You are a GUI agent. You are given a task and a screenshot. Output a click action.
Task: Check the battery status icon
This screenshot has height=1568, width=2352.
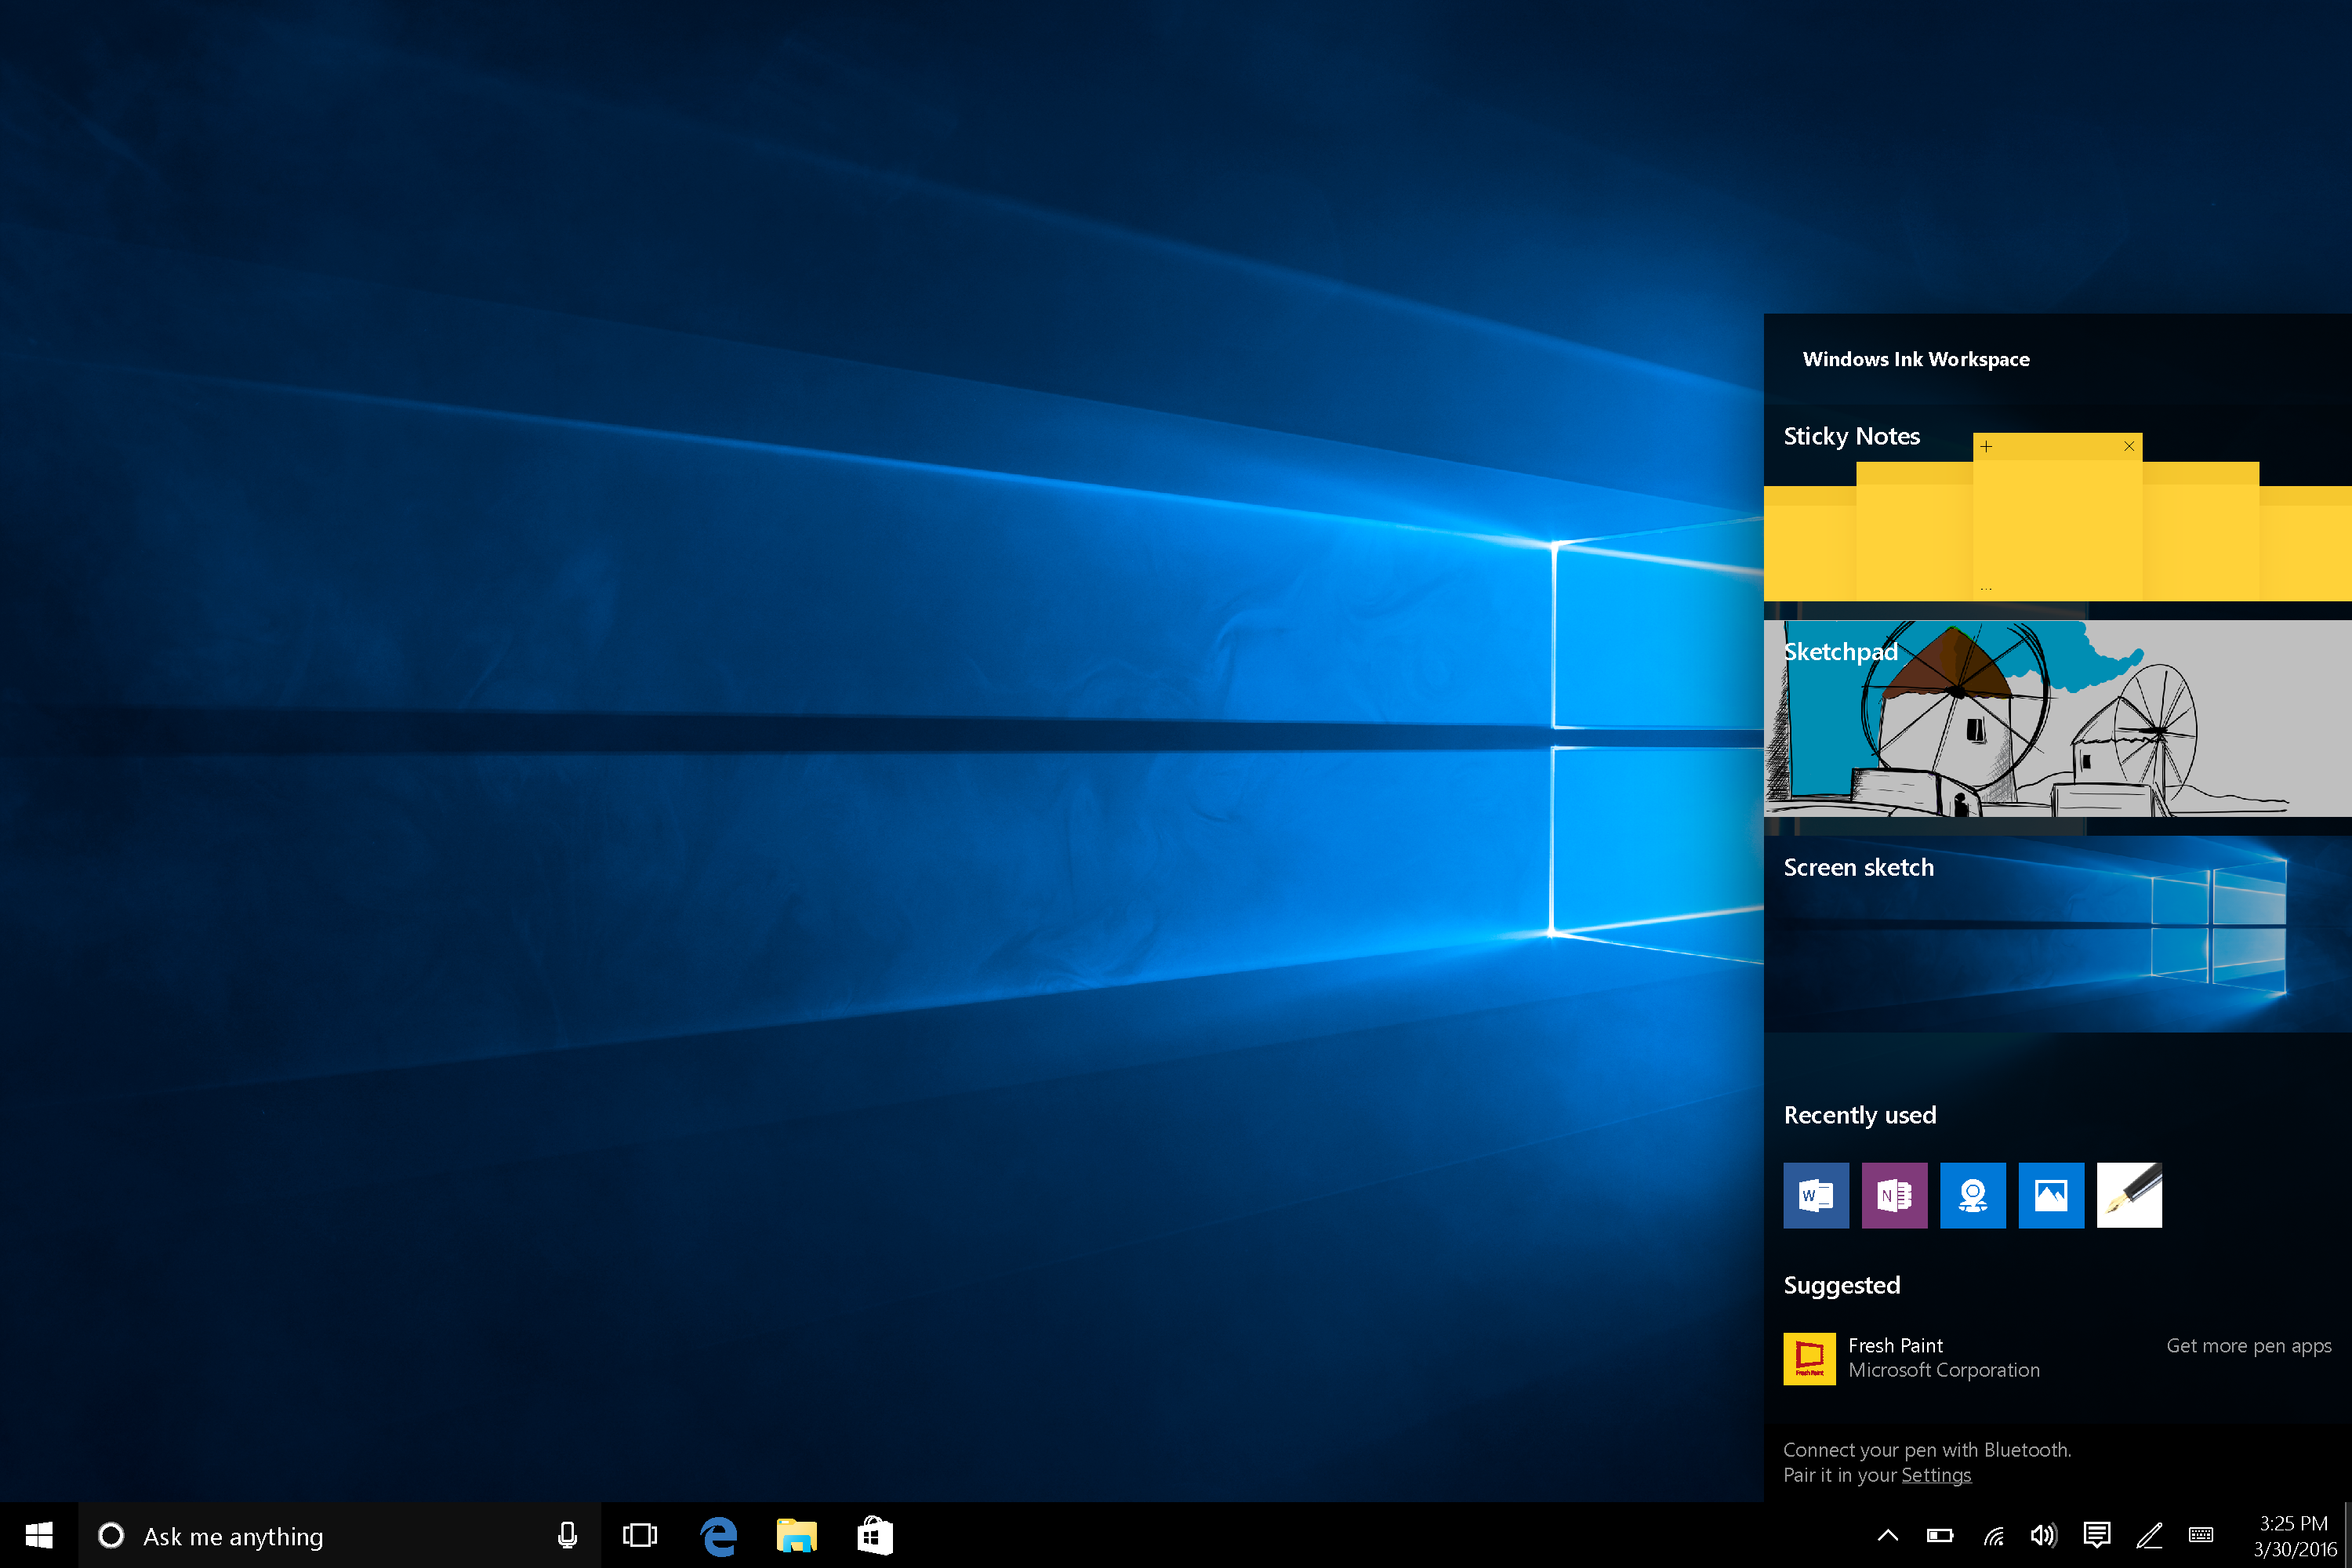[x=1940, y=1535]
